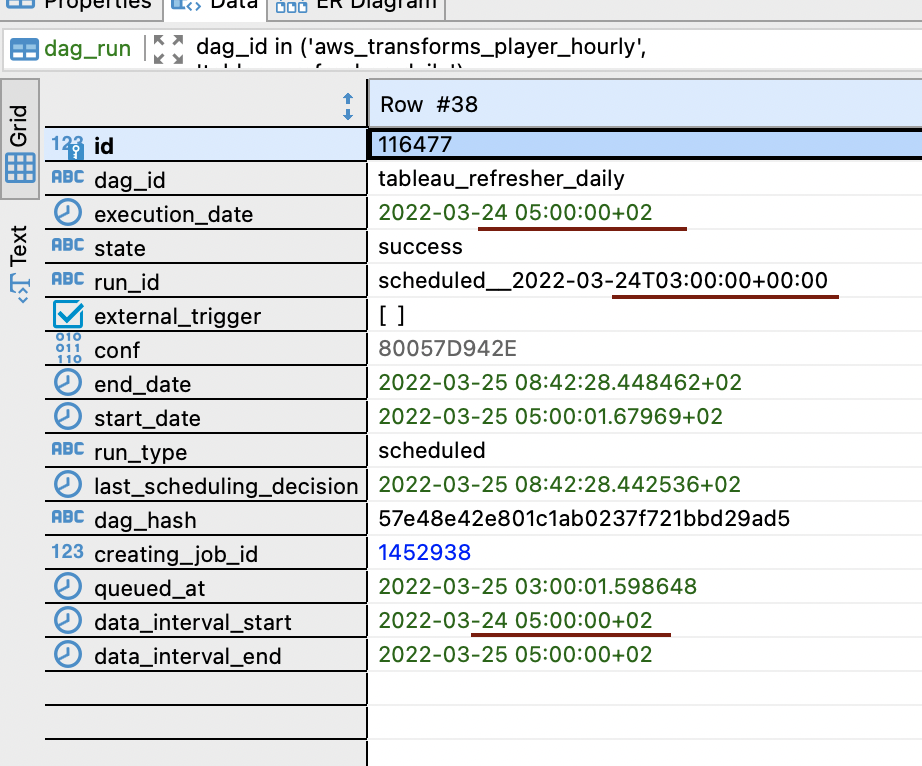
Task: Select the creating_job_id field label
Action: (x=176, y=554)
